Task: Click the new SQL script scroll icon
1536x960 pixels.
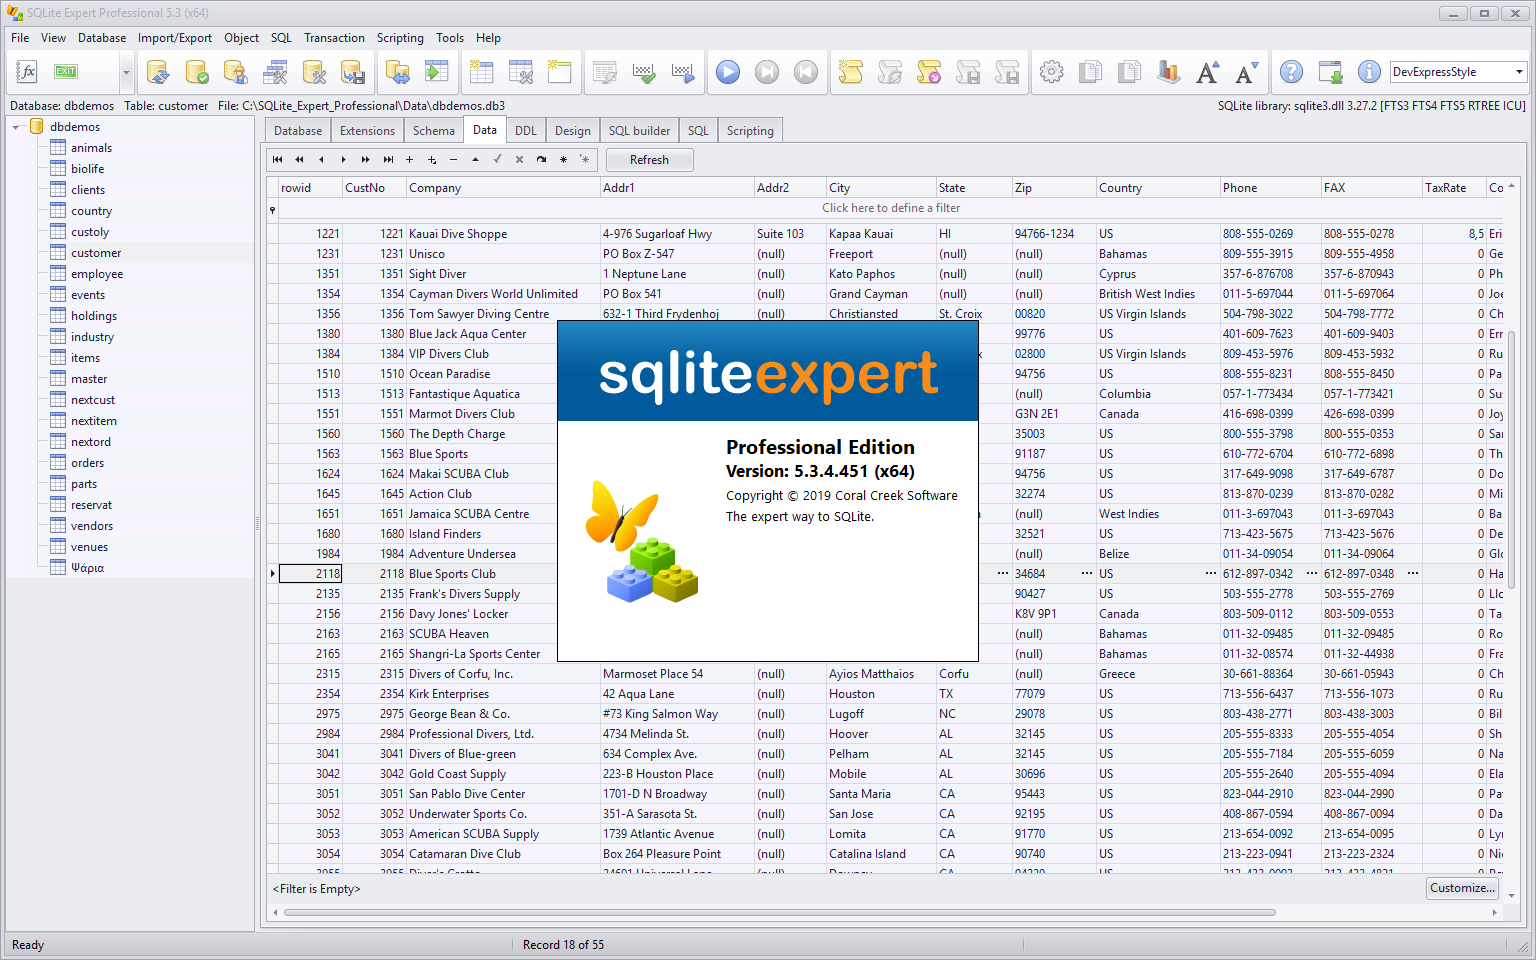Action: pyautogui.click(x=851, y=72)
